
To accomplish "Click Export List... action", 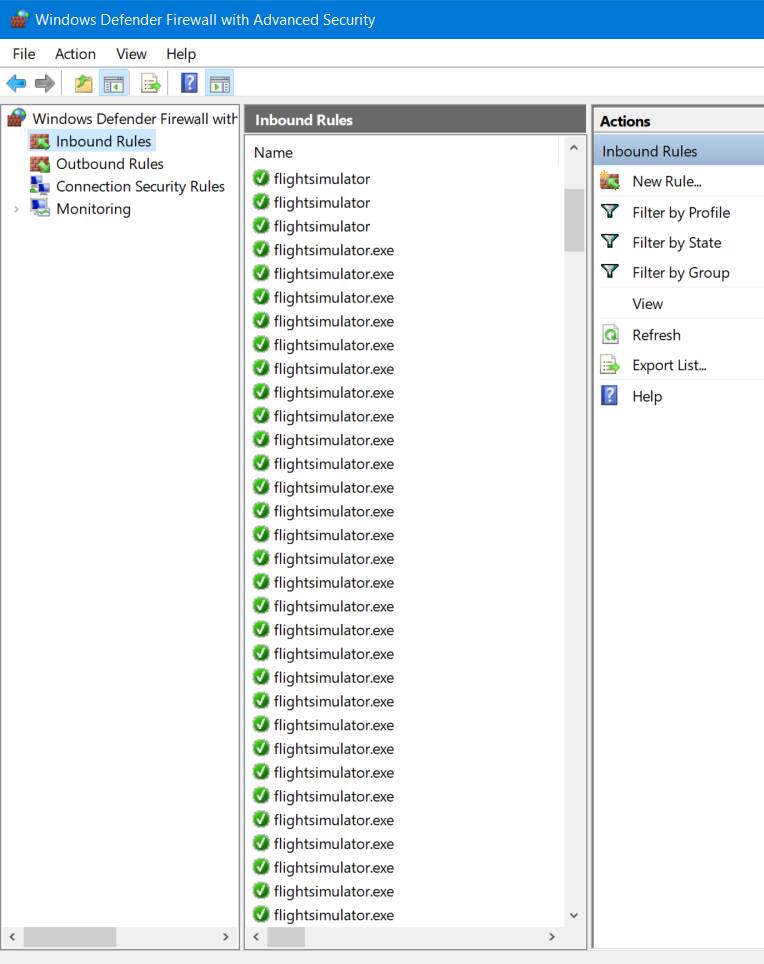I will 669,365.
